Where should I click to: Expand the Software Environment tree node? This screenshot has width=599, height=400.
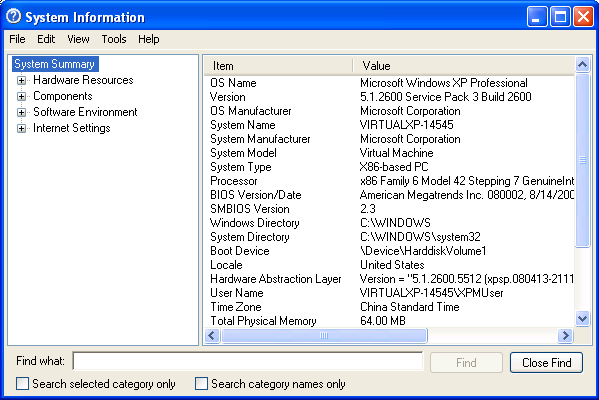21,112
